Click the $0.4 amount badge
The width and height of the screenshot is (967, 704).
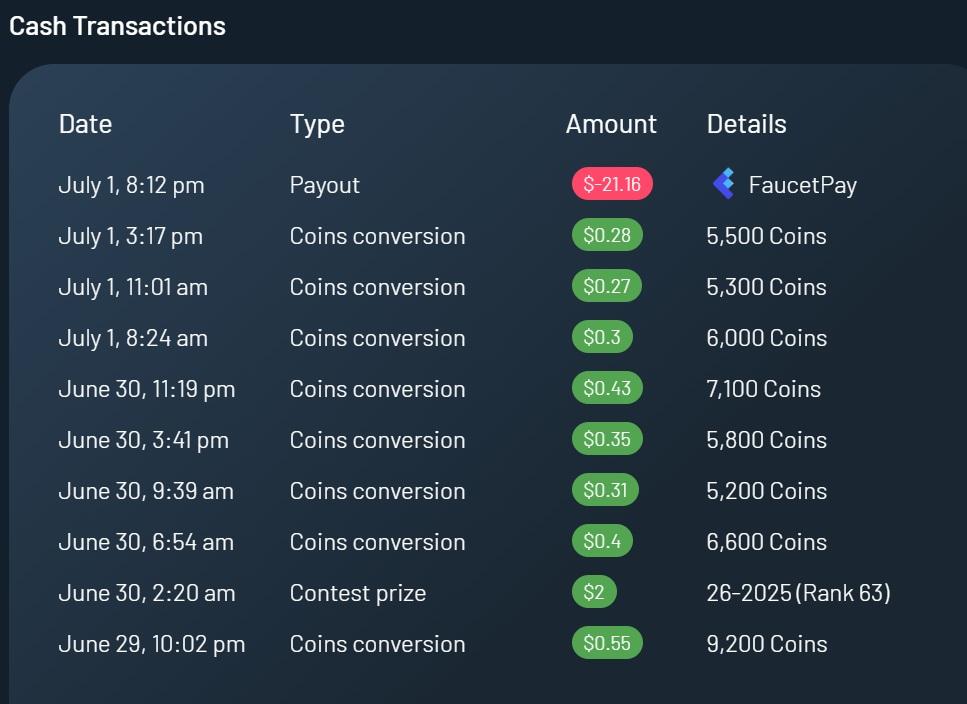point(602,541)
